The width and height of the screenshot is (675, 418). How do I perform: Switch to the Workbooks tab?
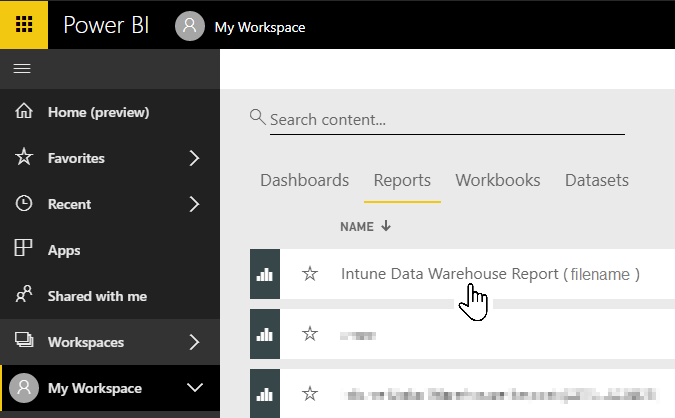click(x=498, y=180)
